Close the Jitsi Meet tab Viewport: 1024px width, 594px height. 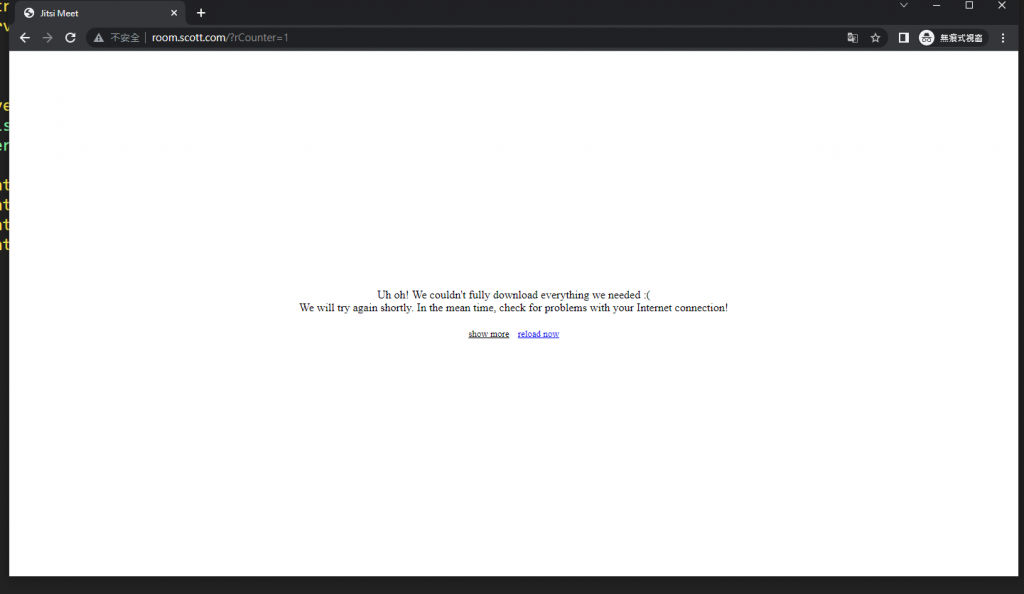(x=174, y=13)
